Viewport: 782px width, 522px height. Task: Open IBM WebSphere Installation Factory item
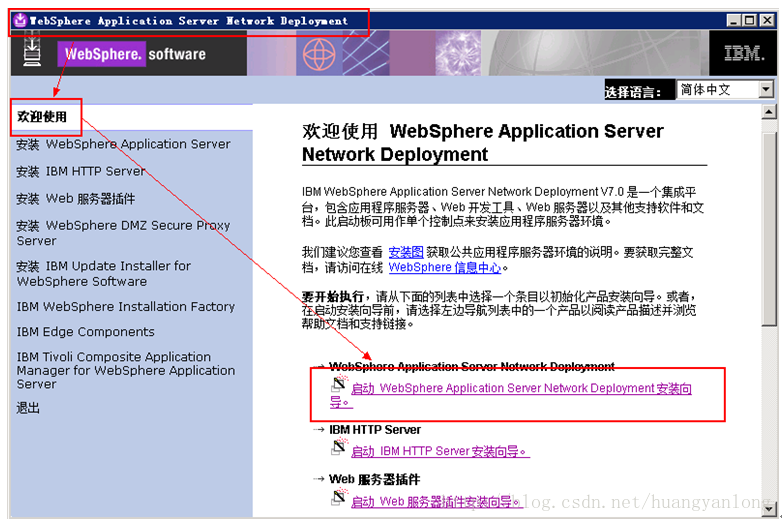click(126, 307)
